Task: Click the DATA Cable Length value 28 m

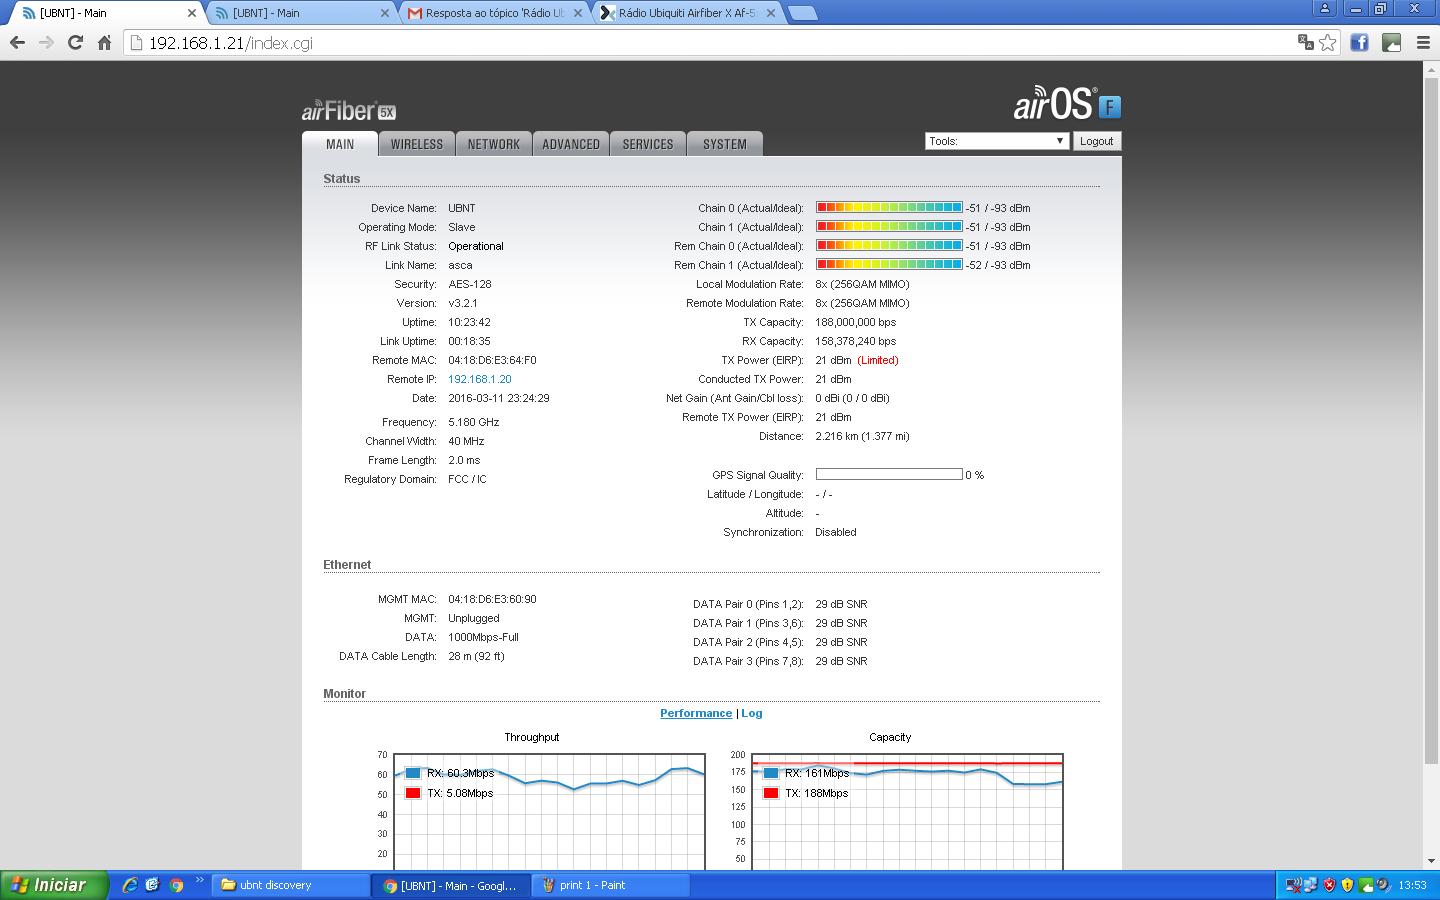Action: coord(476,656)
